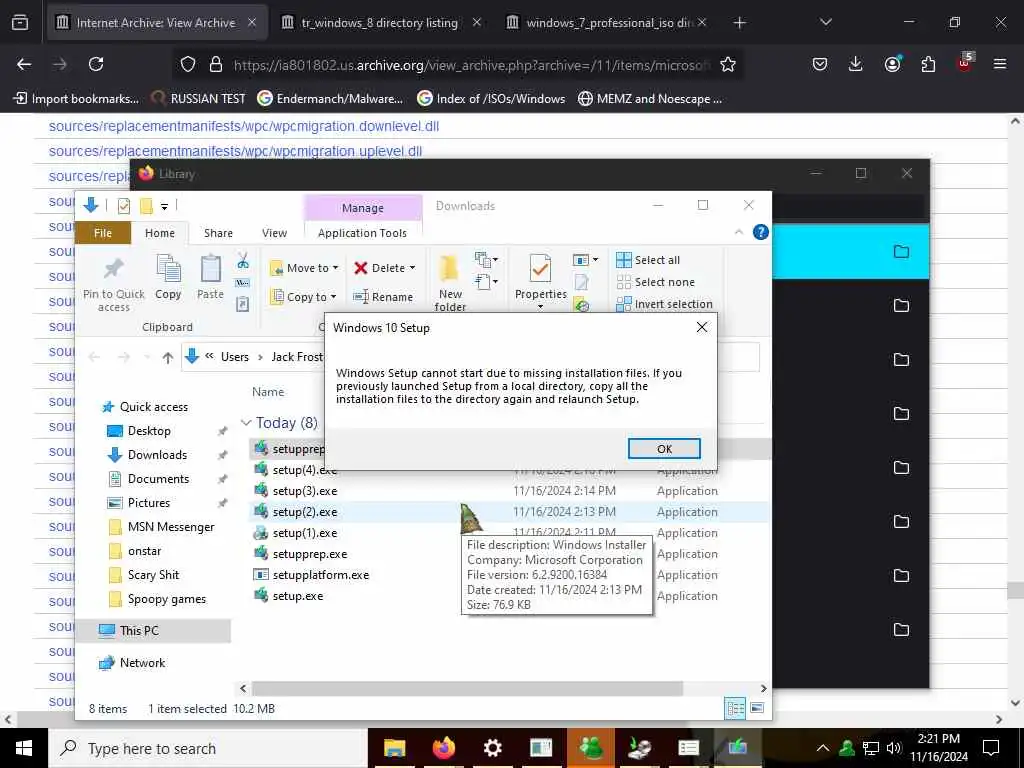The image size is (1024, 768).
Task: Click the Manage contextual tab
Action: 362,208
